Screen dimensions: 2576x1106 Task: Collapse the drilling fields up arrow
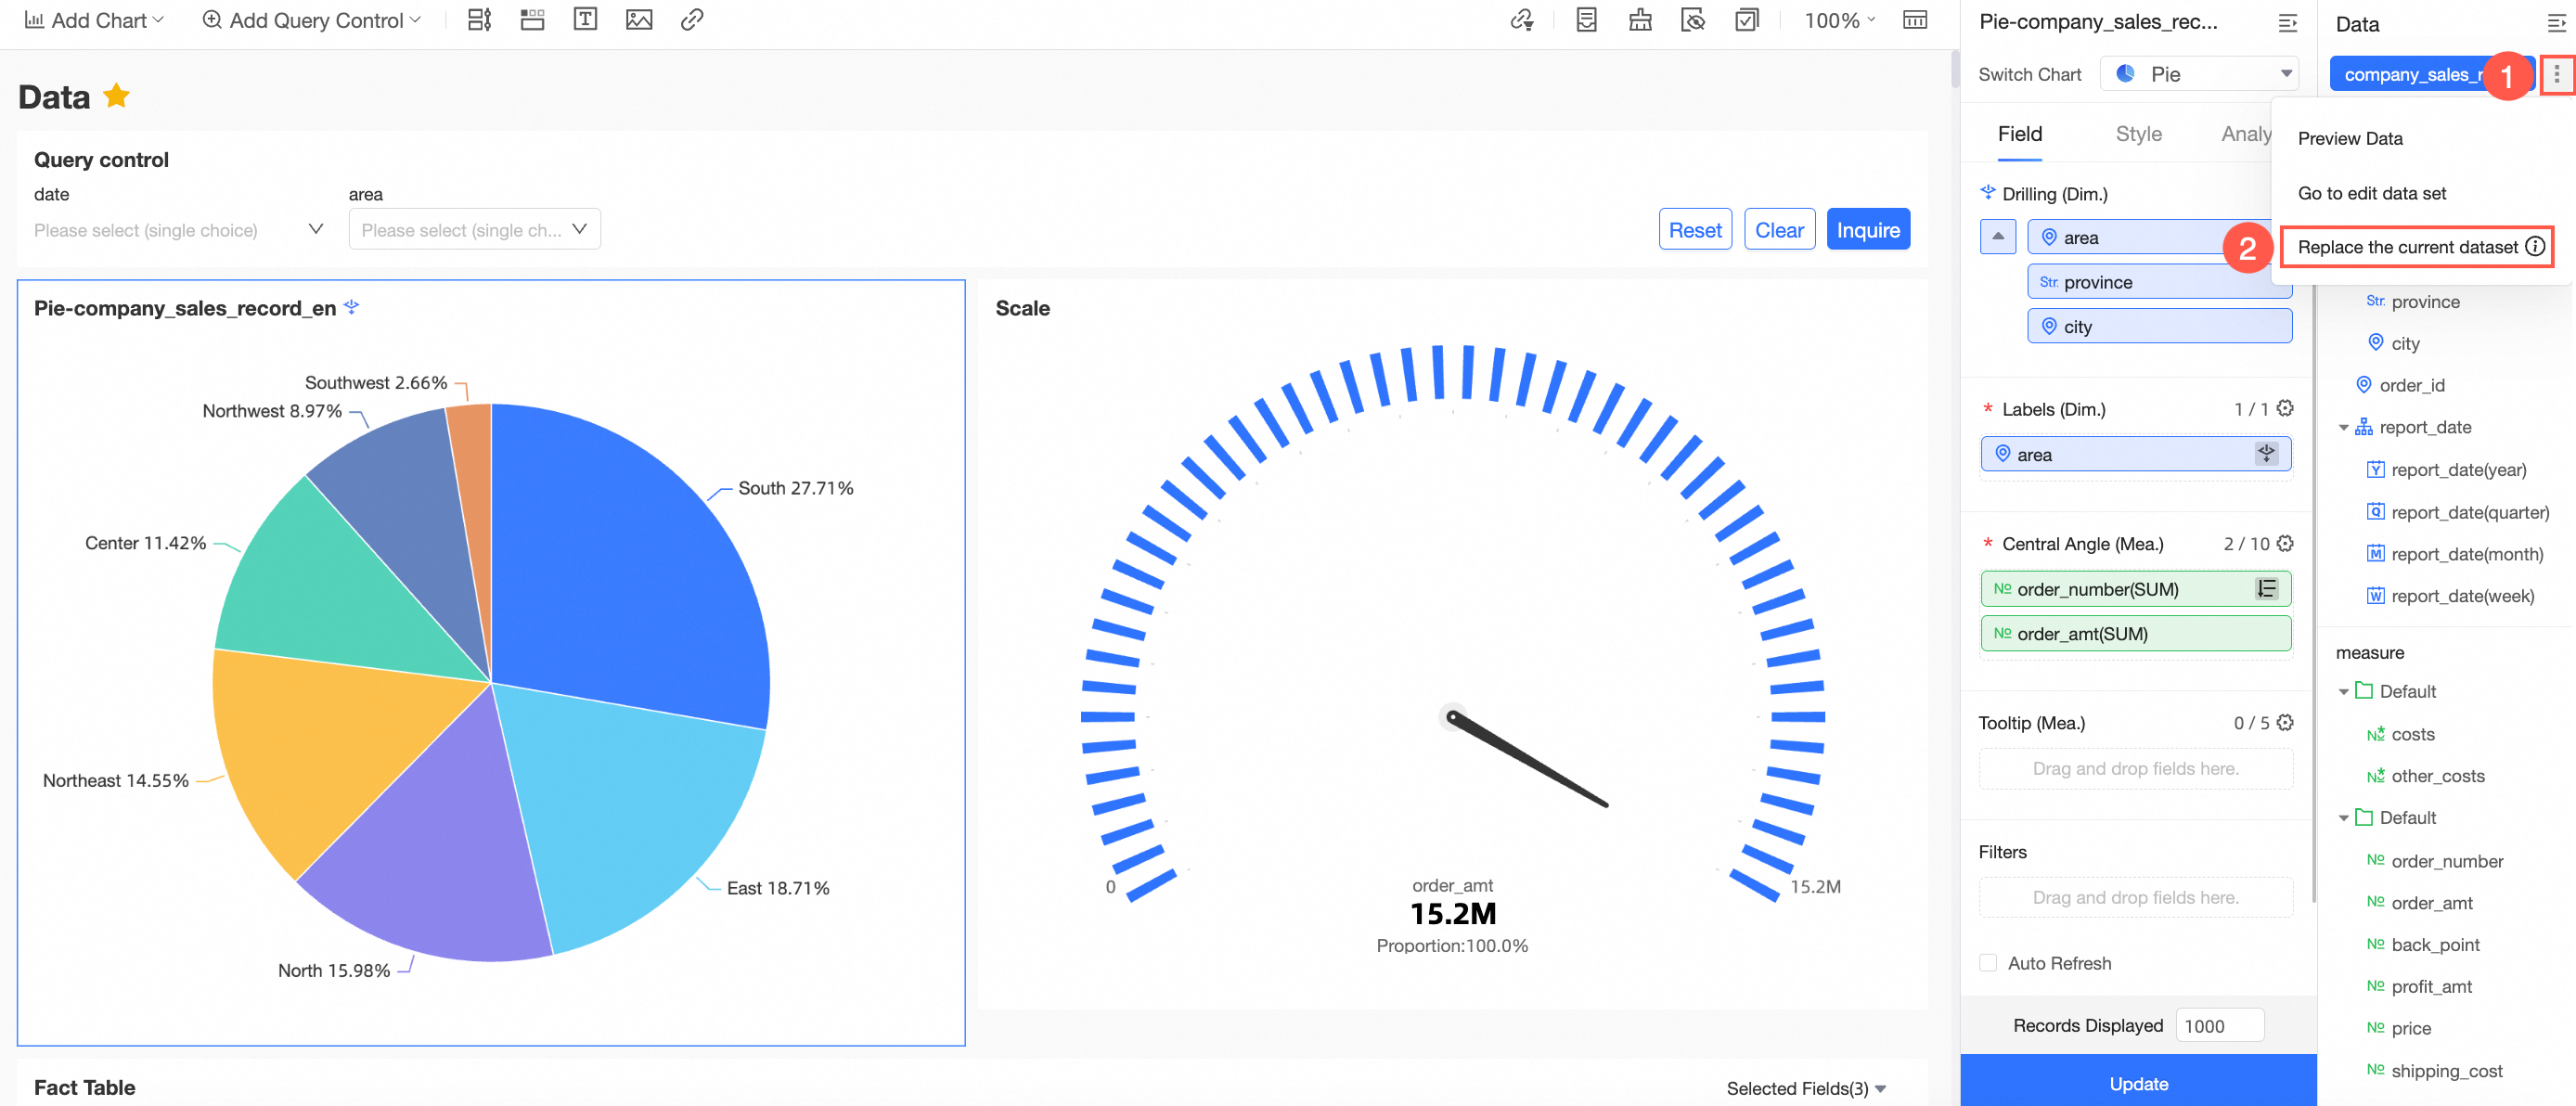tap(1997, 237)
